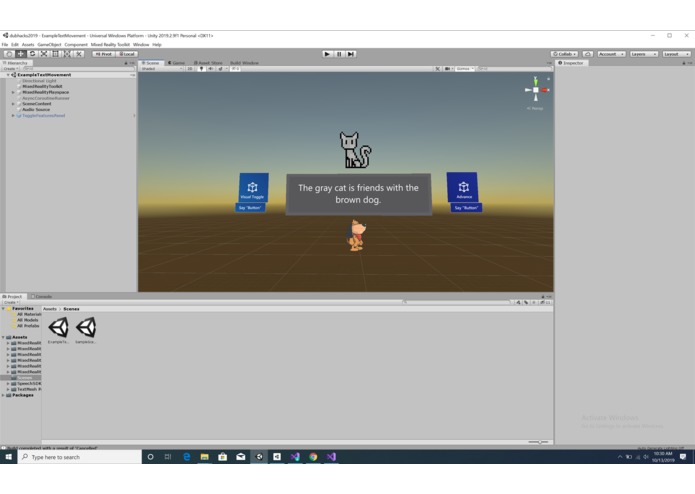695x494 pixels.
Task: Adjust the Project icon size slider
Action: (539, 442)
